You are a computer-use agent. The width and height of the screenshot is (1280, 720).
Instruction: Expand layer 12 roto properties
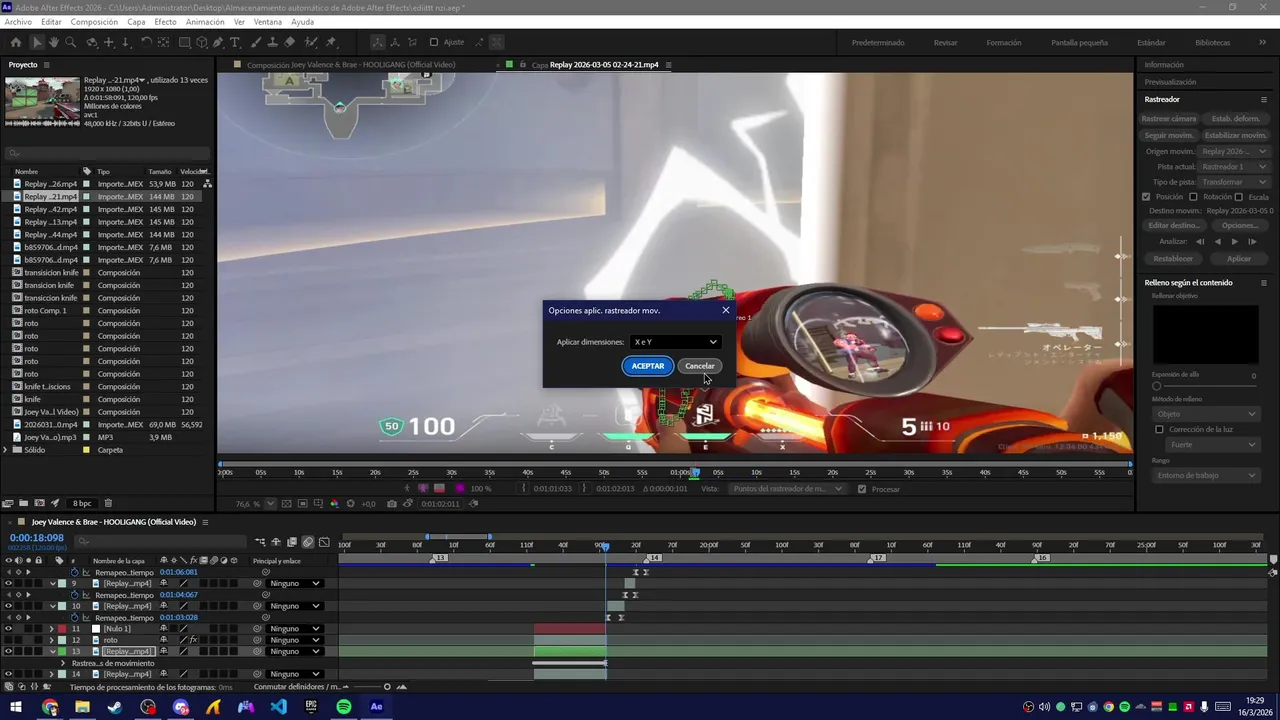coord(51,640)
